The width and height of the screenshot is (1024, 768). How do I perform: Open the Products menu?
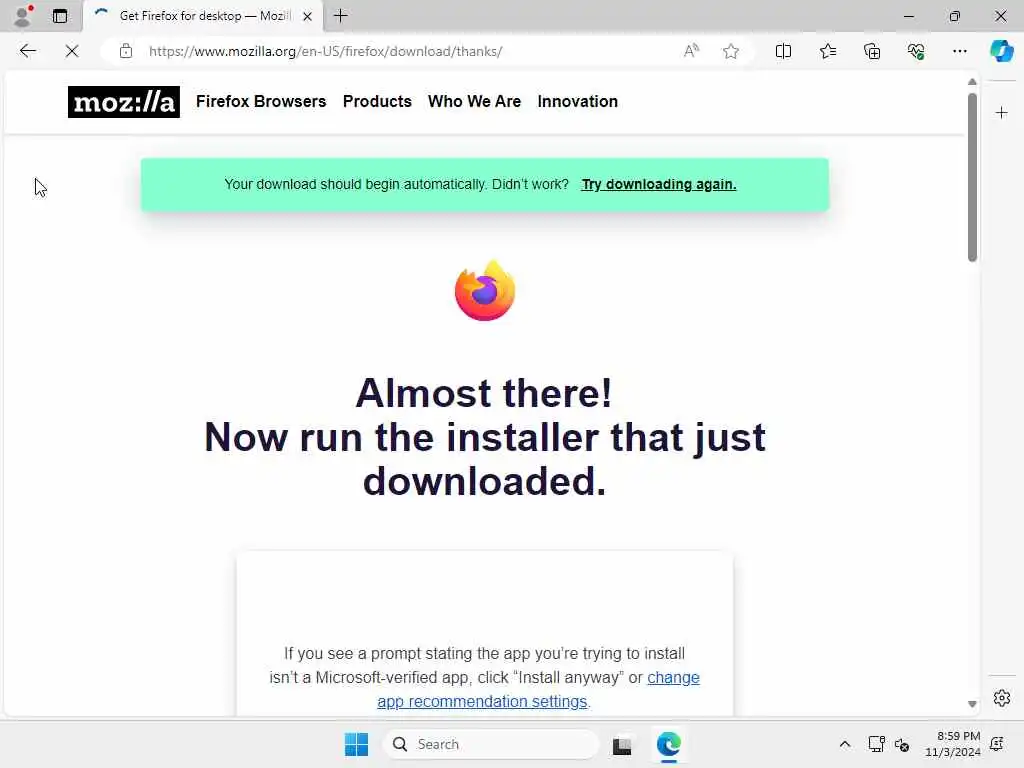click(377, 101)
